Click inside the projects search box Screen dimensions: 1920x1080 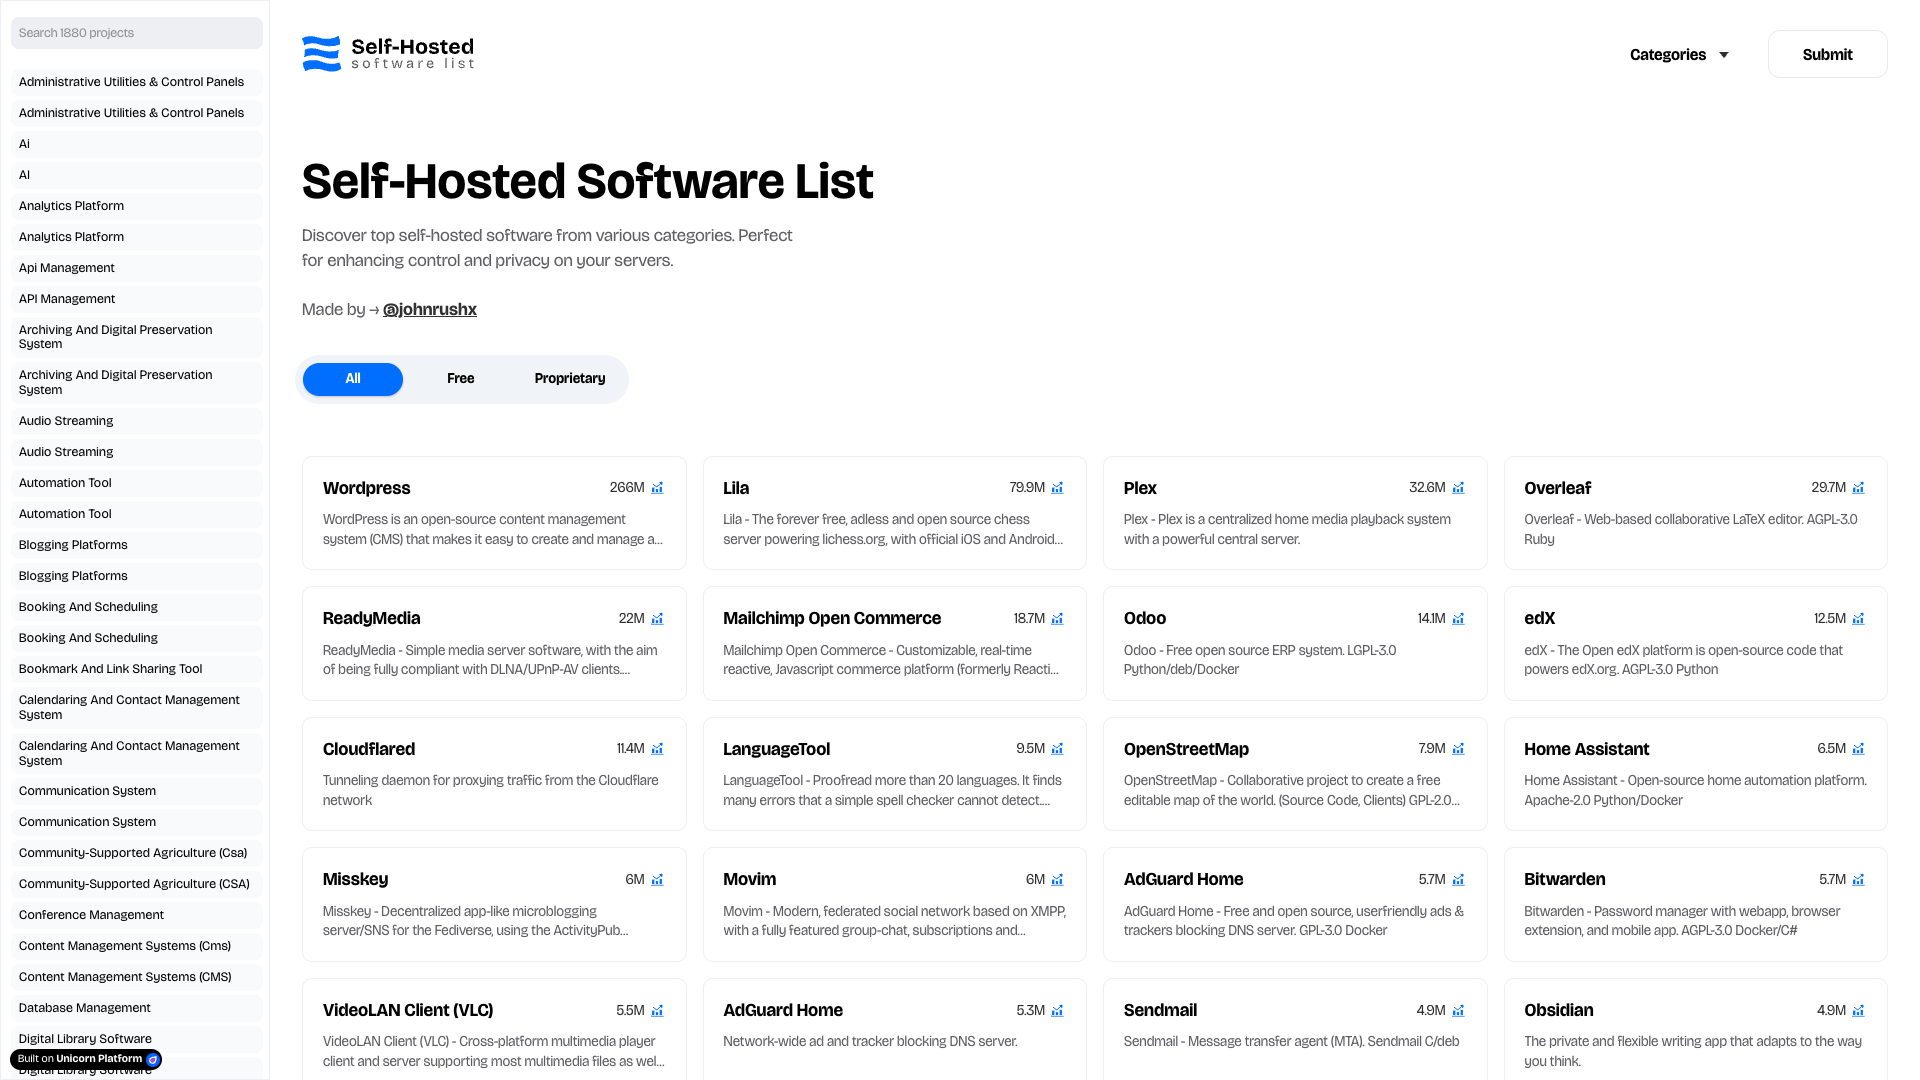[136, 32]
